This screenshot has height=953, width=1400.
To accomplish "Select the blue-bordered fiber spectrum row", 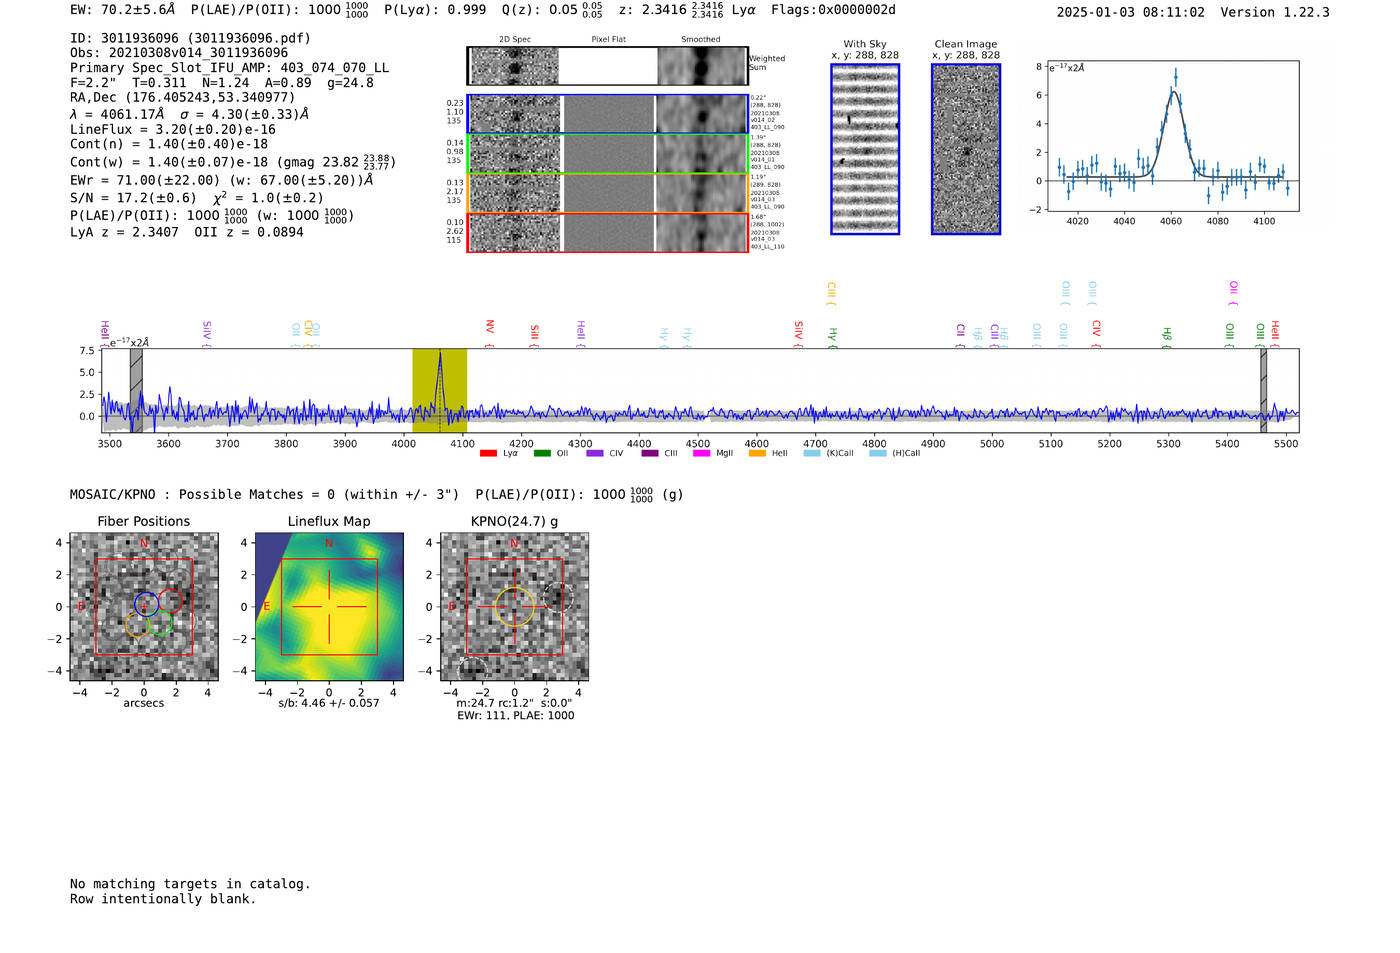I will (608, 114).
